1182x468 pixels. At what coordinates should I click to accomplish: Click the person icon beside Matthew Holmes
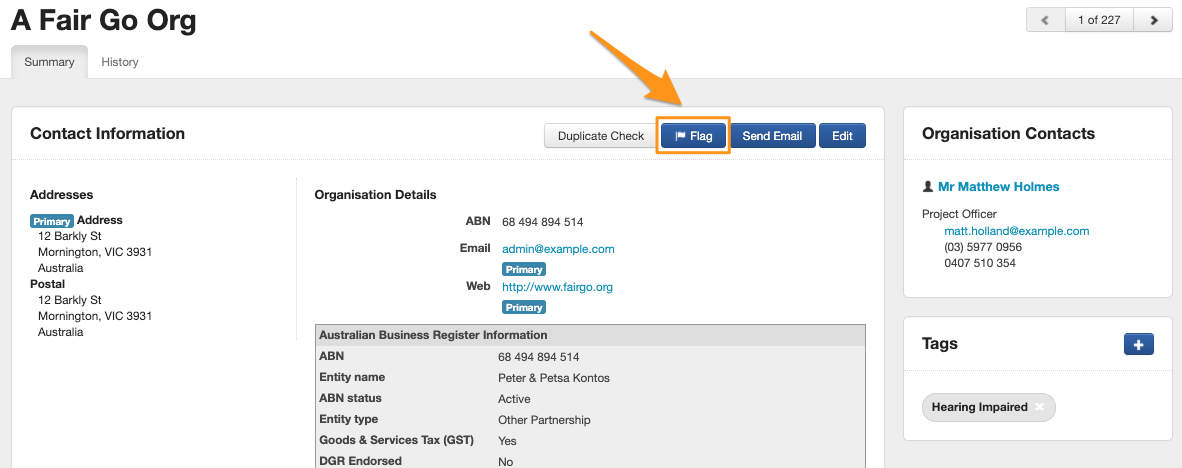(928, 187)
